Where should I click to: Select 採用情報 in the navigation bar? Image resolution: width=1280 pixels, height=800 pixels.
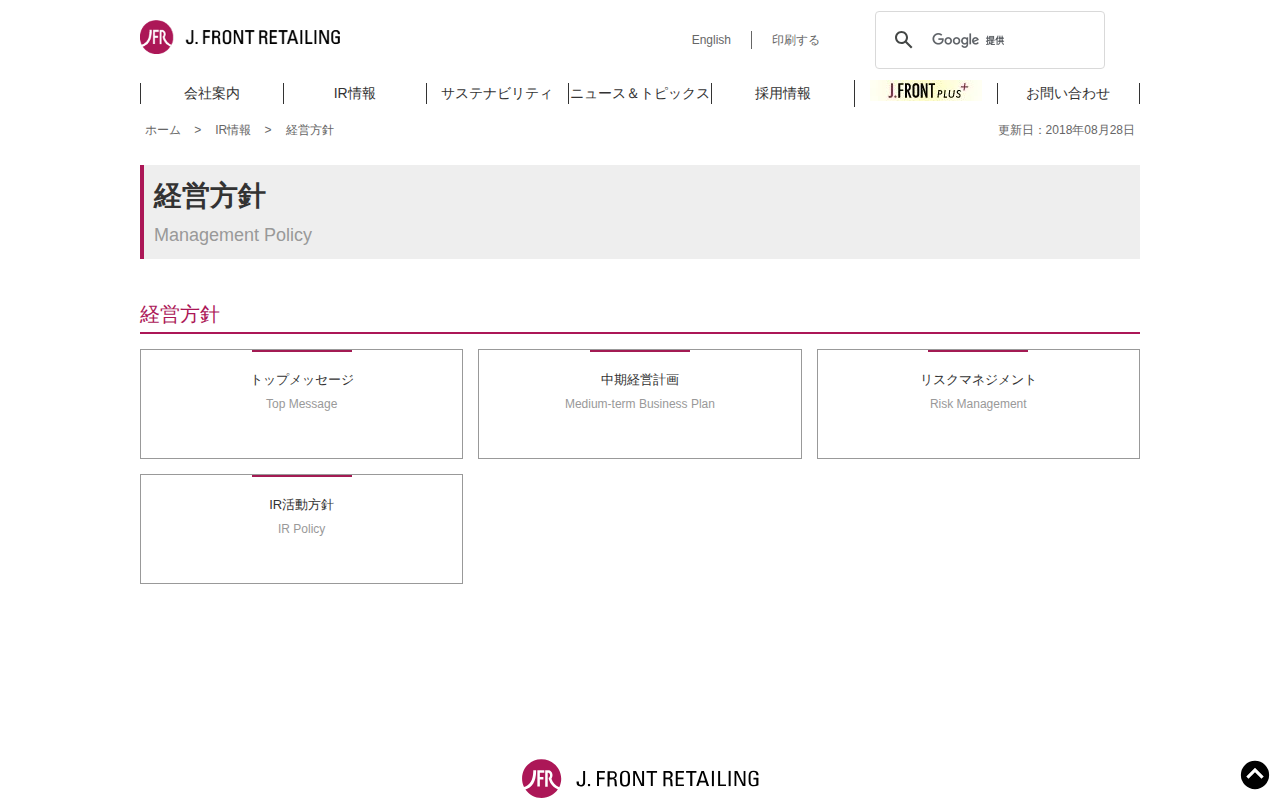[783, 93]
